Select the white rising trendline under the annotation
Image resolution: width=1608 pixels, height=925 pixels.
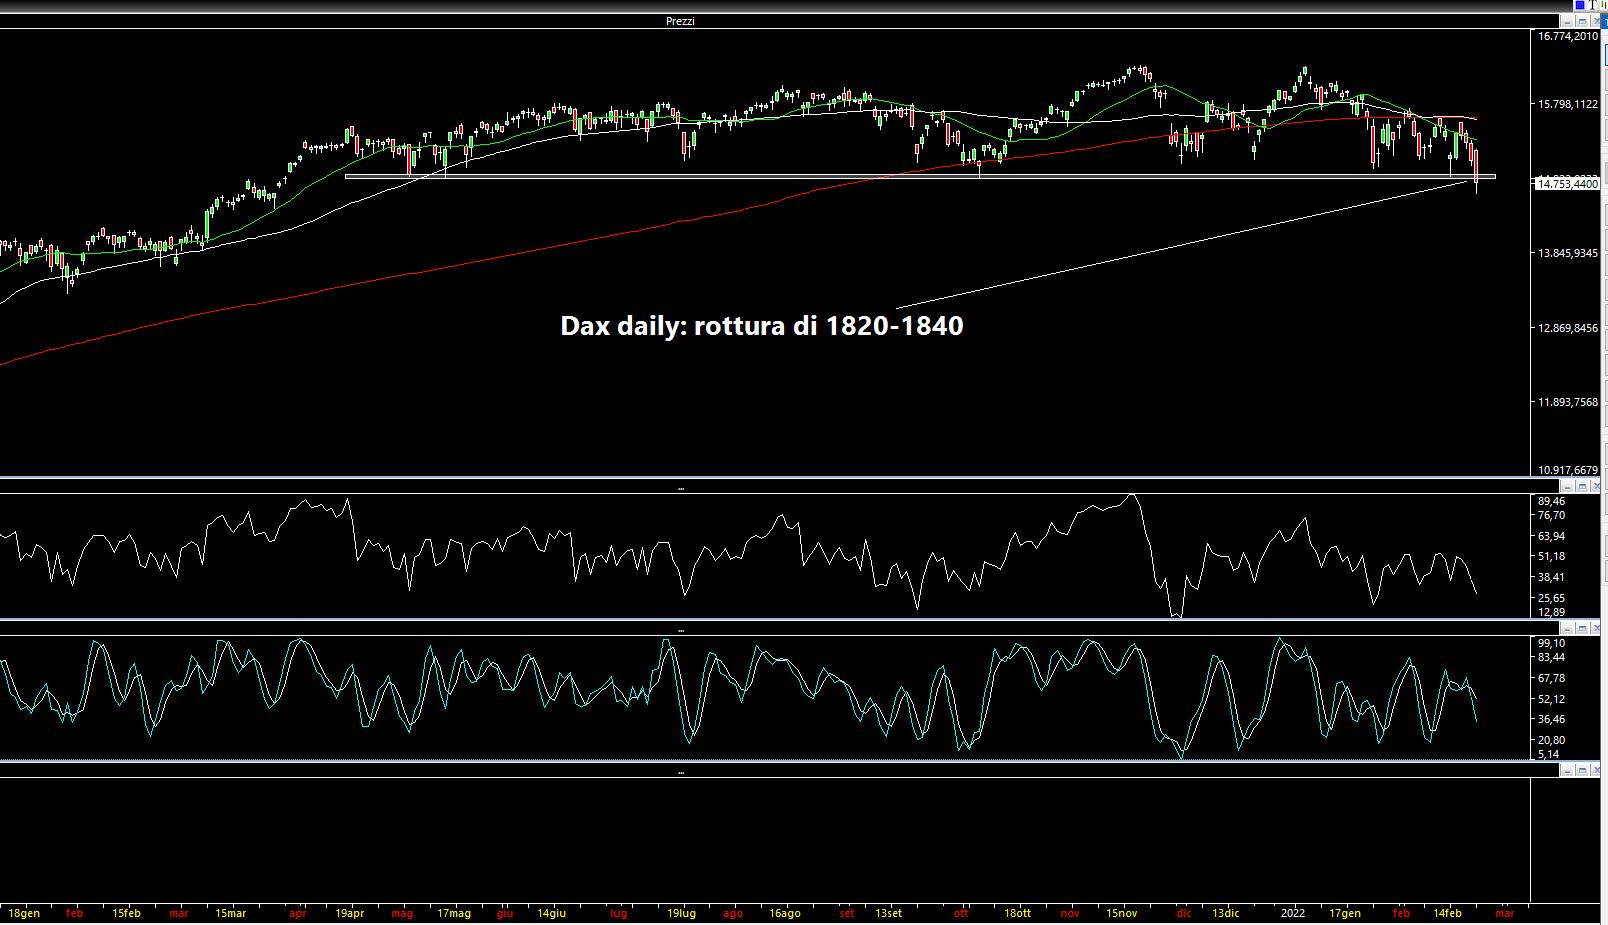(x=1180, y=245)
